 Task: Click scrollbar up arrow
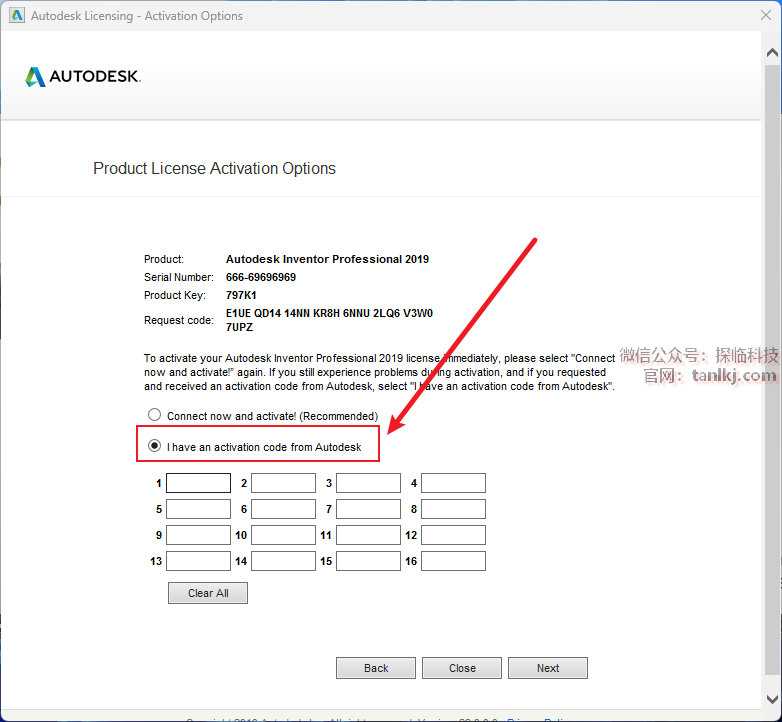pos(772,52)
